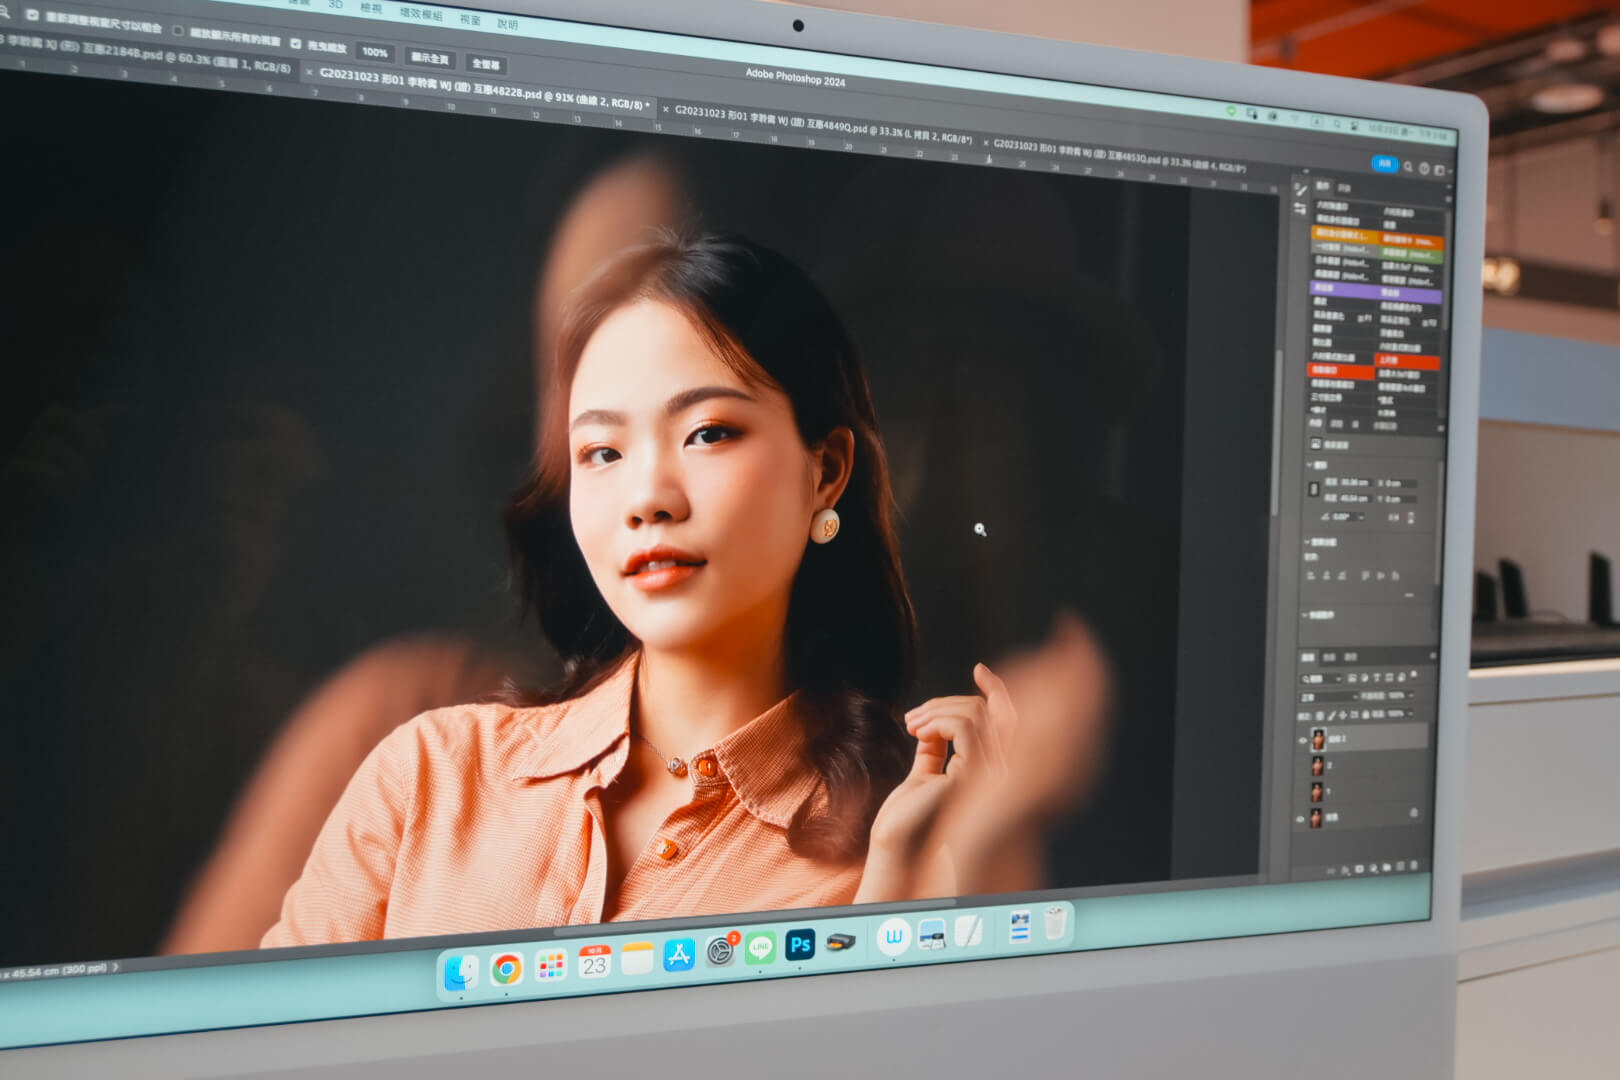Viewport: 1620px width, 1080px height.
Task: Collapse the align section in Properties panel
Action: coord(1307,542)
